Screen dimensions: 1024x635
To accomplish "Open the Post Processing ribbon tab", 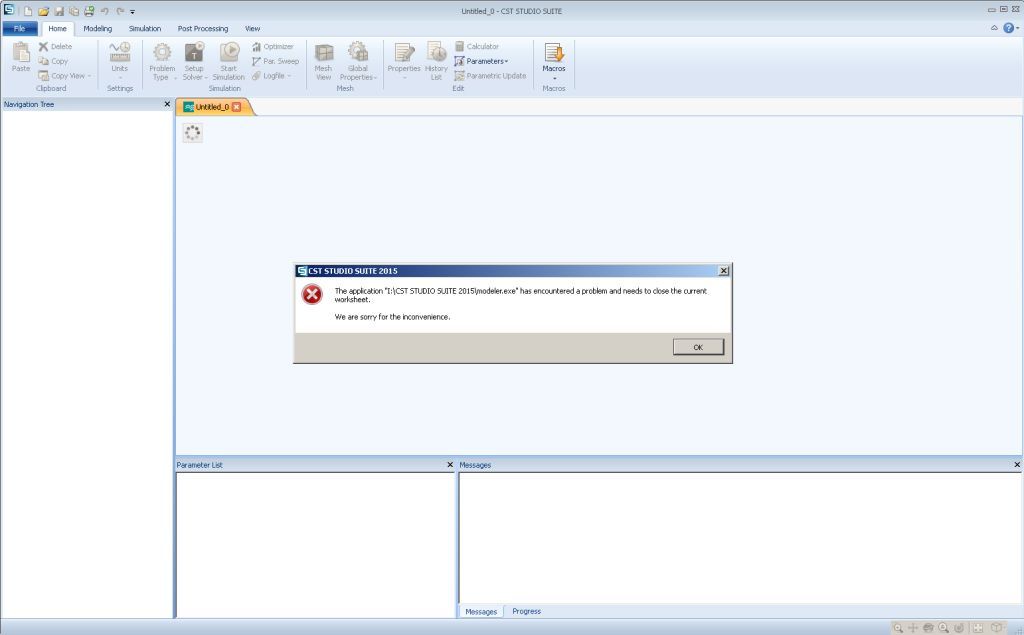I will [x=203, y=29].
